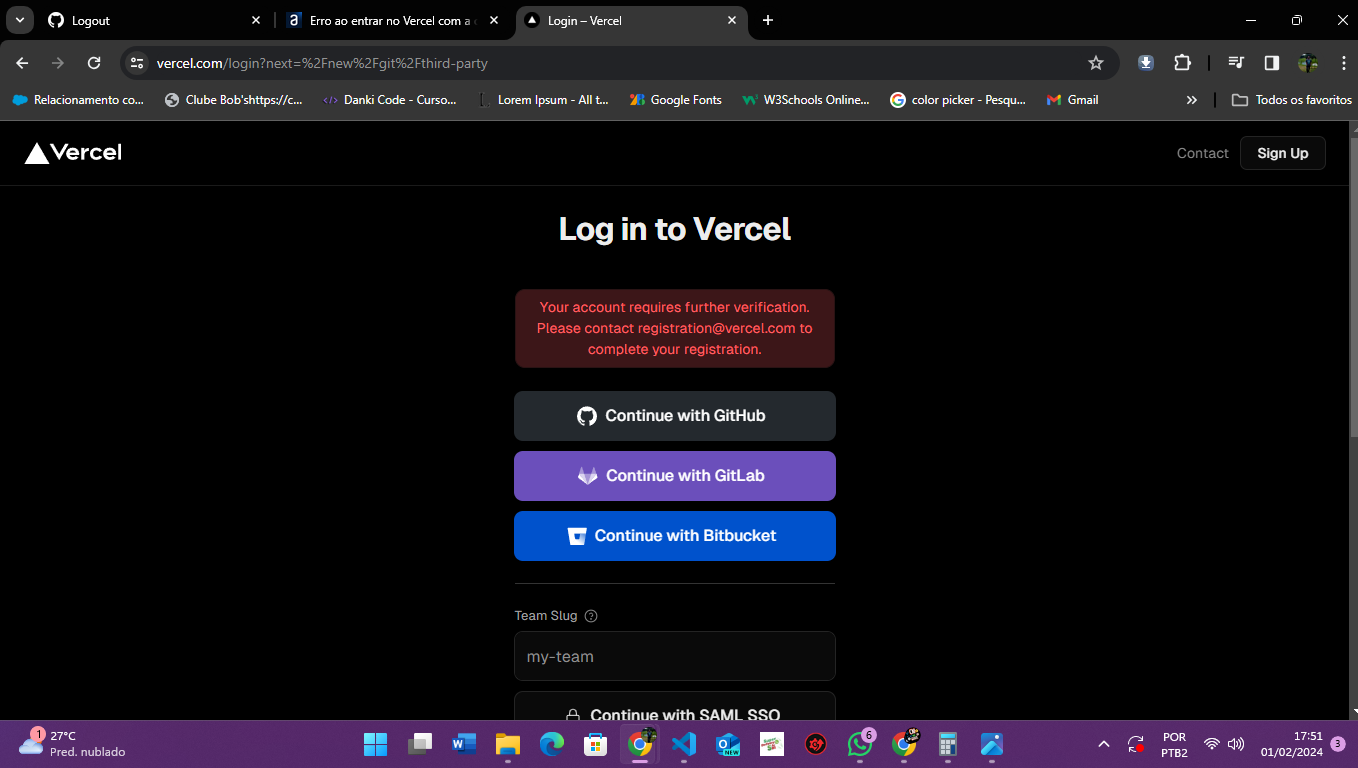Click Continue with Bitbucket
The image size is (1358, 768).
pos(675,536)
